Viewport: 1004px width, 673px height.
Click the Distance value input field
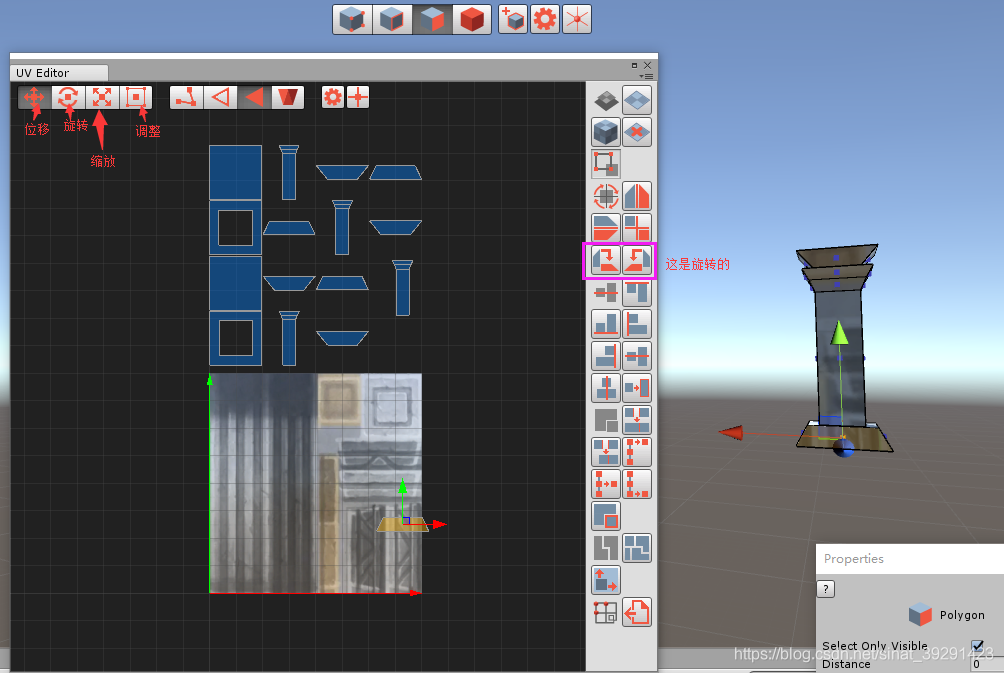(987, 664)
